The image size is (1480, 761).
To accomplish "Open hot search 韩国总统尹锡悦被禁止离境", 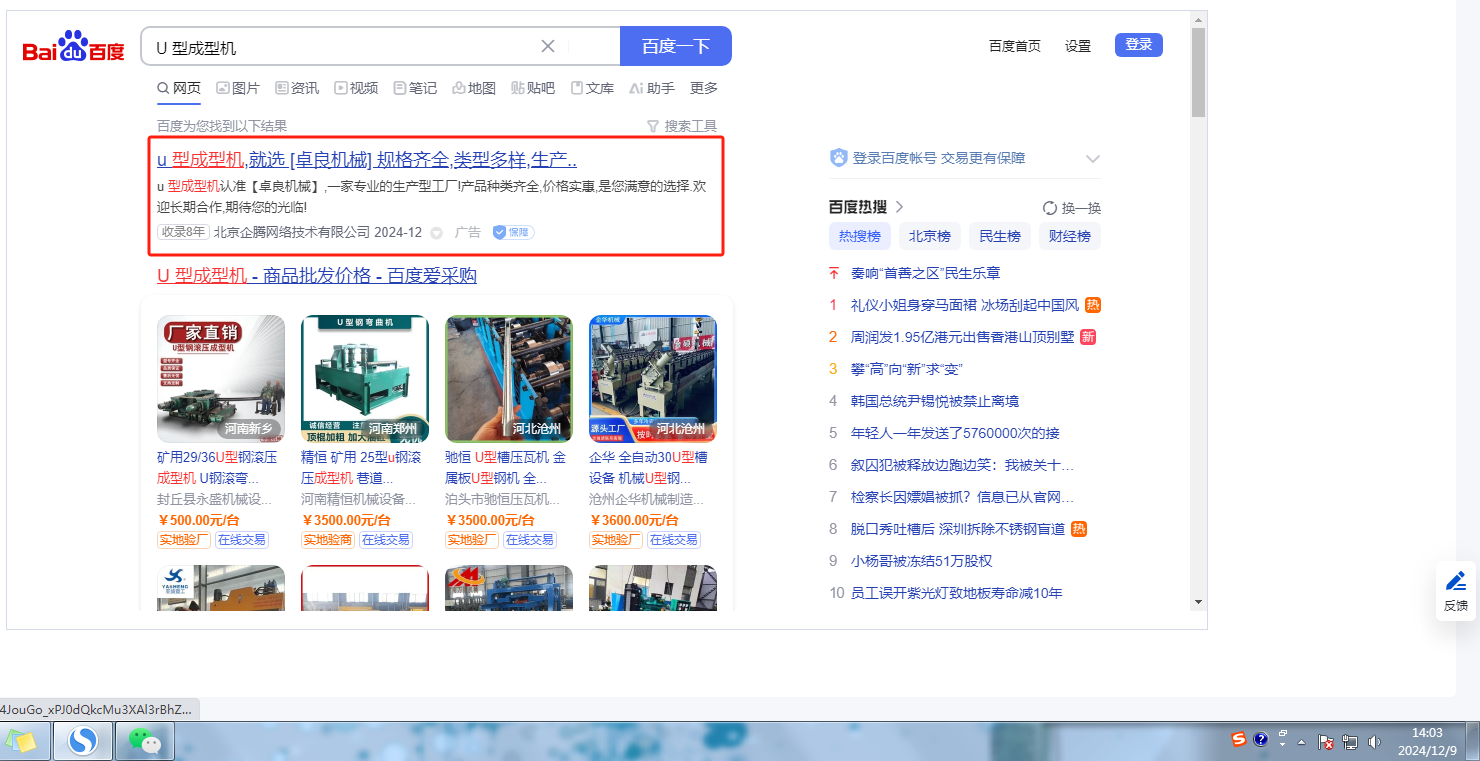I will pyautogui.click(x=935, y=401).
